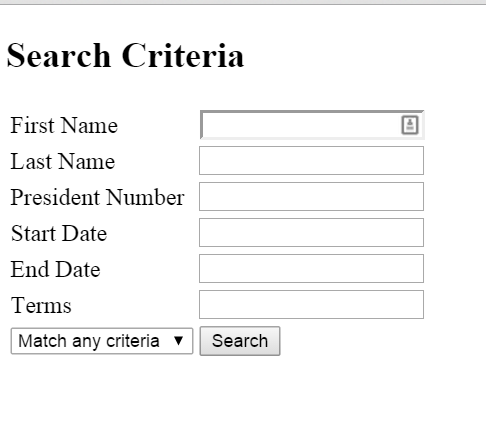Click the gray bar at top of page

(243, 2)
